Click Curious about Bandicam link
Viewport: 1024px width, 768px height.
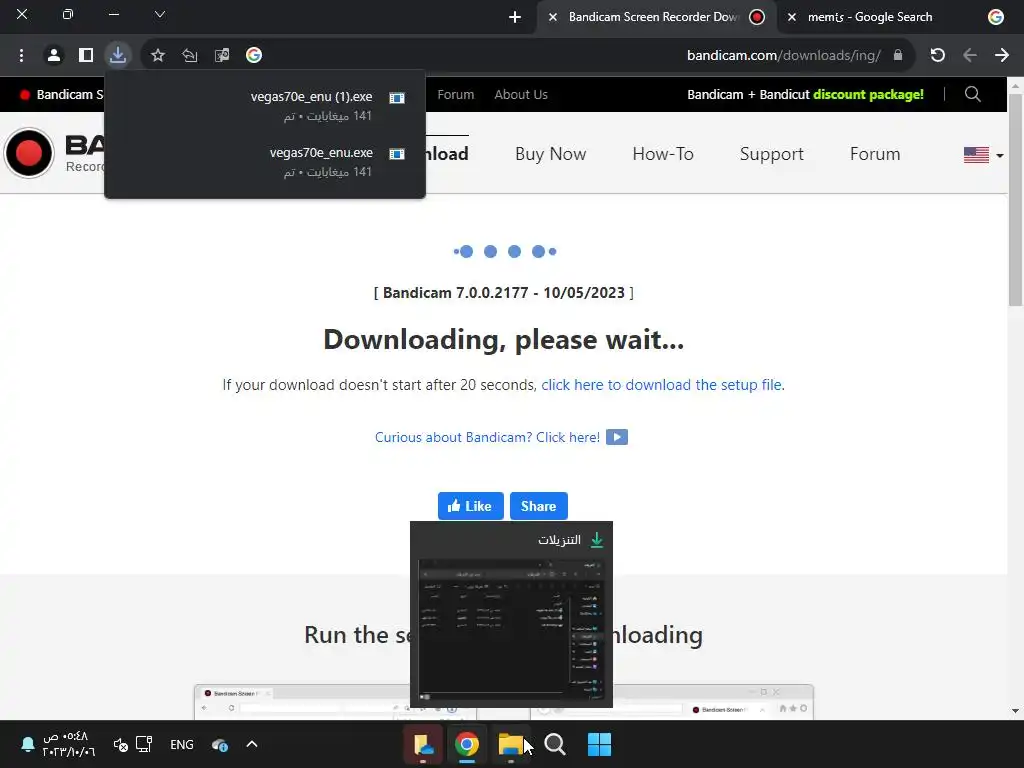pos(487,438)
